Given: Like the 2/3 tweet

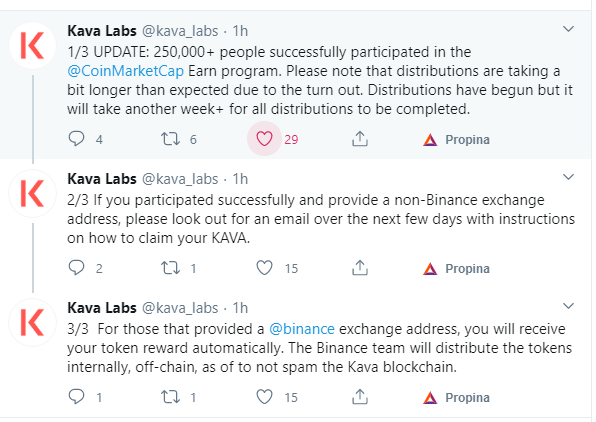Looking at the screenshot, I should point(264,268).
